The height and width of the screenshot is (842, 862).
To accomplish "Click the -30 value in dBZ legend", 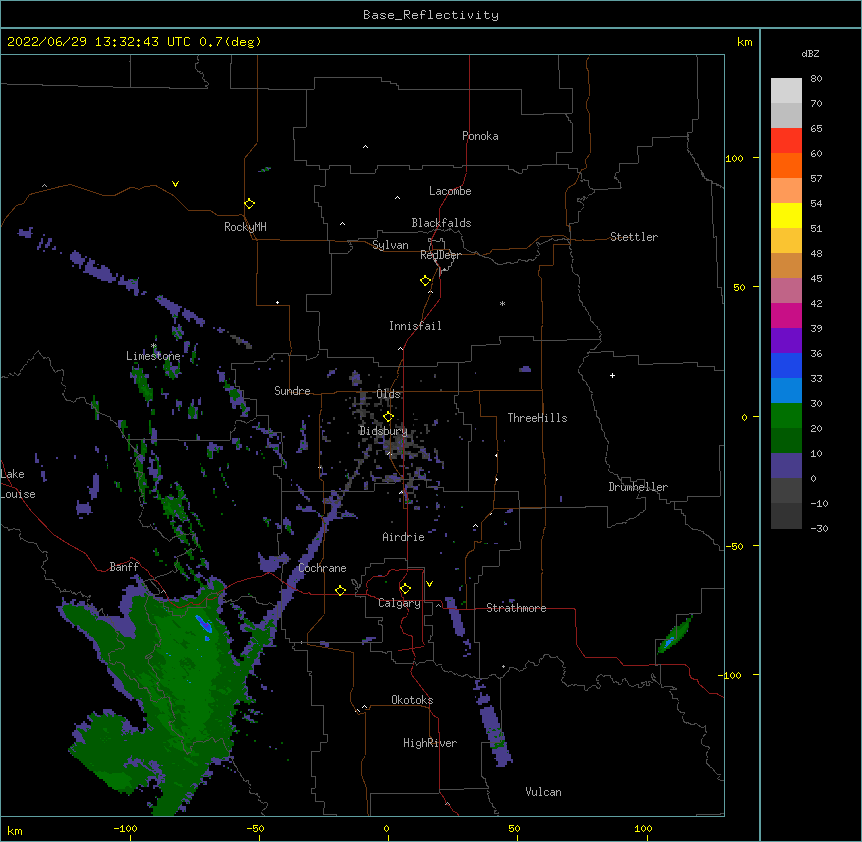I will (819, 529).
